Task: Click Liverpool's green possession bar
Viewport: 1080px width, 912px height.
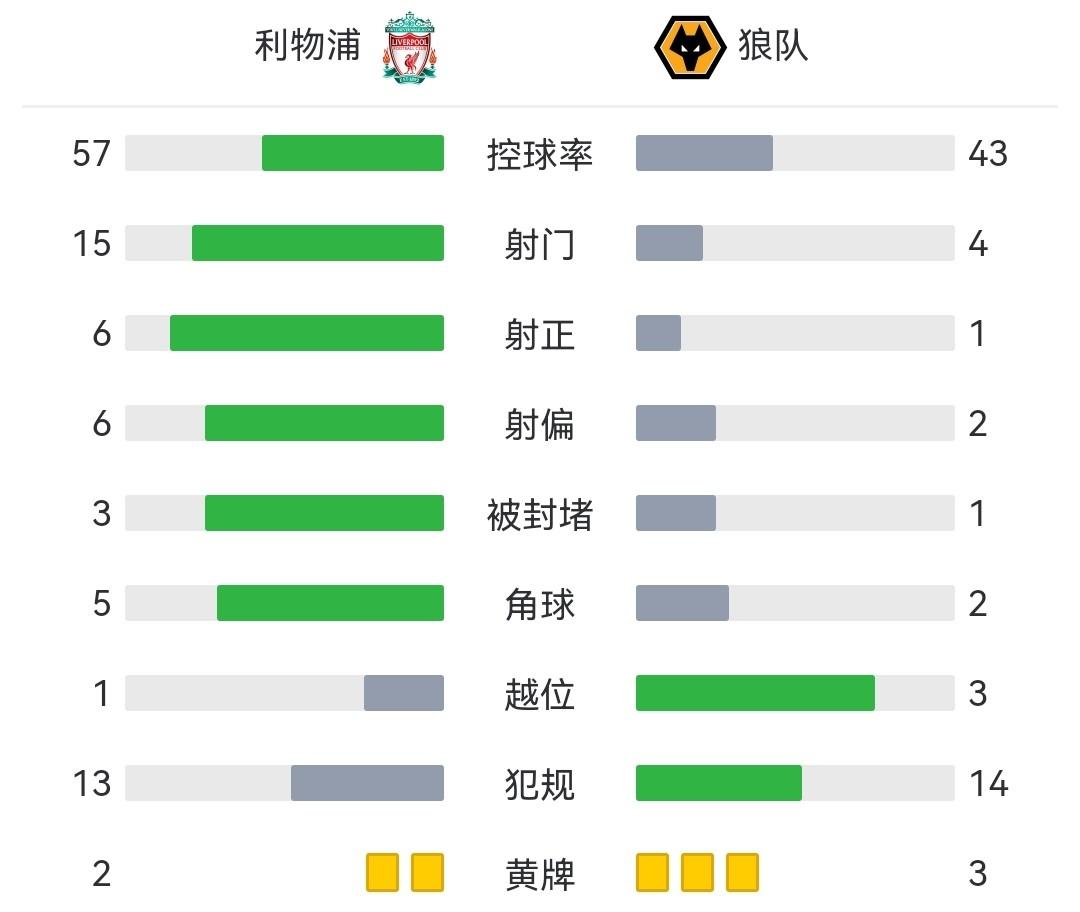Action: (x=352, y=153)
